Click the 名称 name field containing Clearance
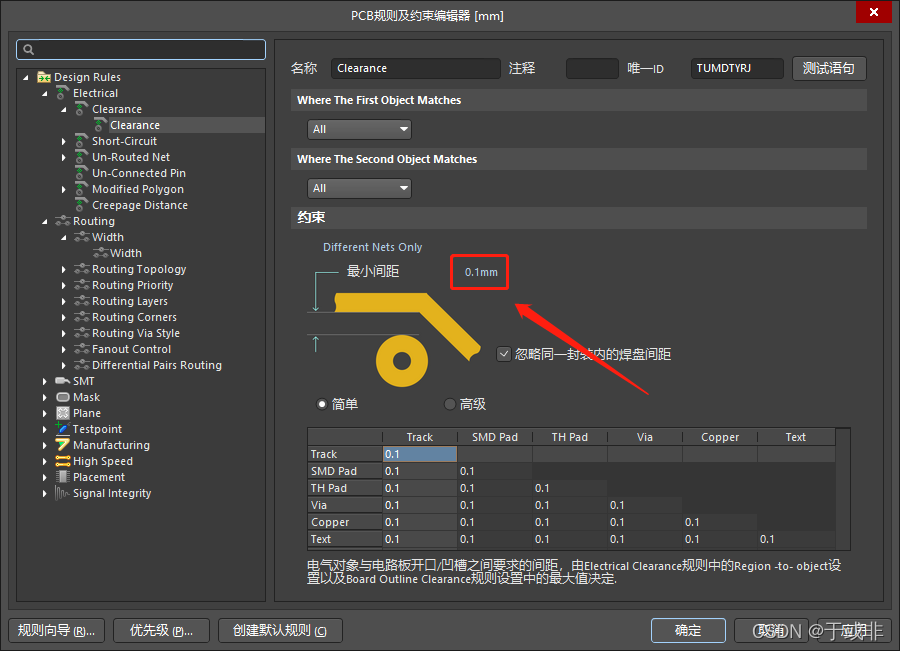This screenshot has height=651, width=900. [x=416, y=68]
